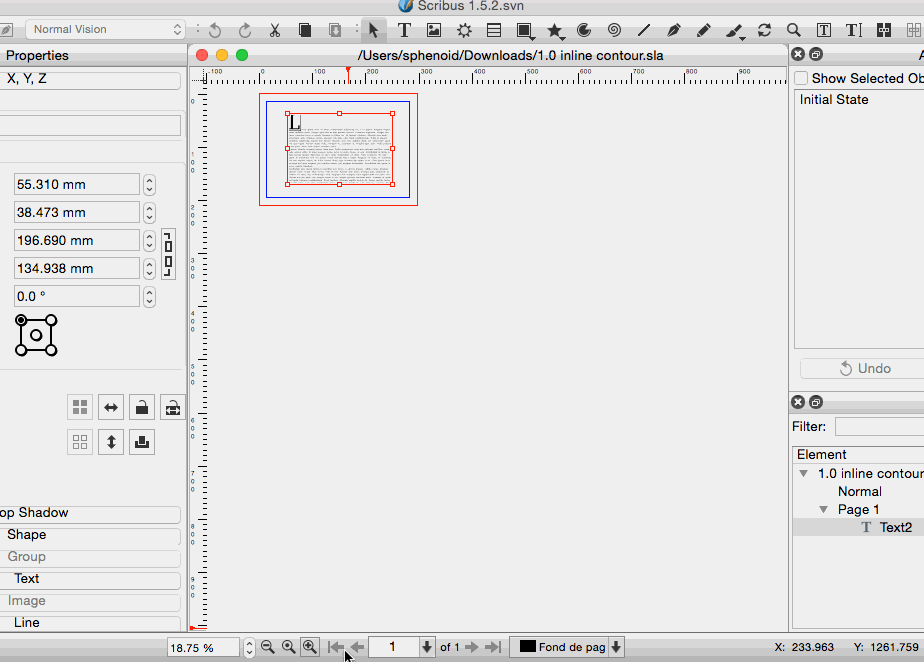This screenshot has width=924, height=662.
Task: Select the Text Frame tool
Action: tap(404, 30)
